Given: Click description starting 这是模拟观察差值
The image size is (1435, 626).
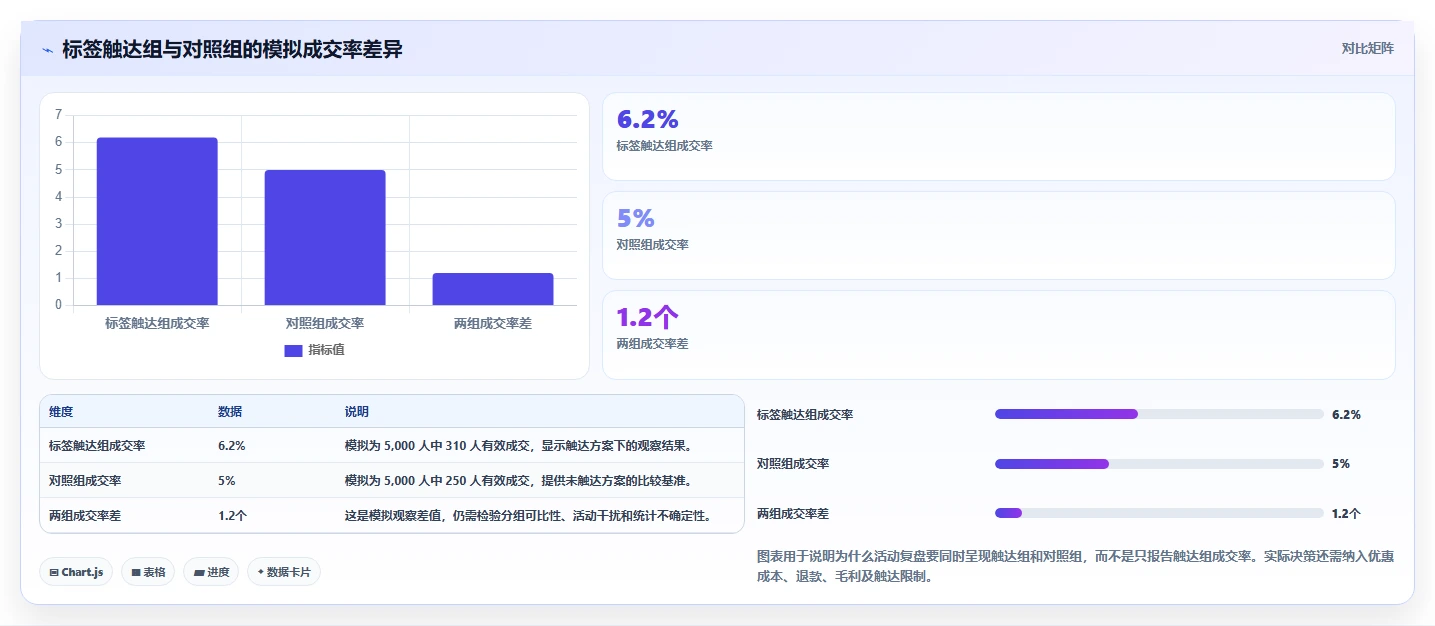Looking at the screenshot, I should 528,516.
